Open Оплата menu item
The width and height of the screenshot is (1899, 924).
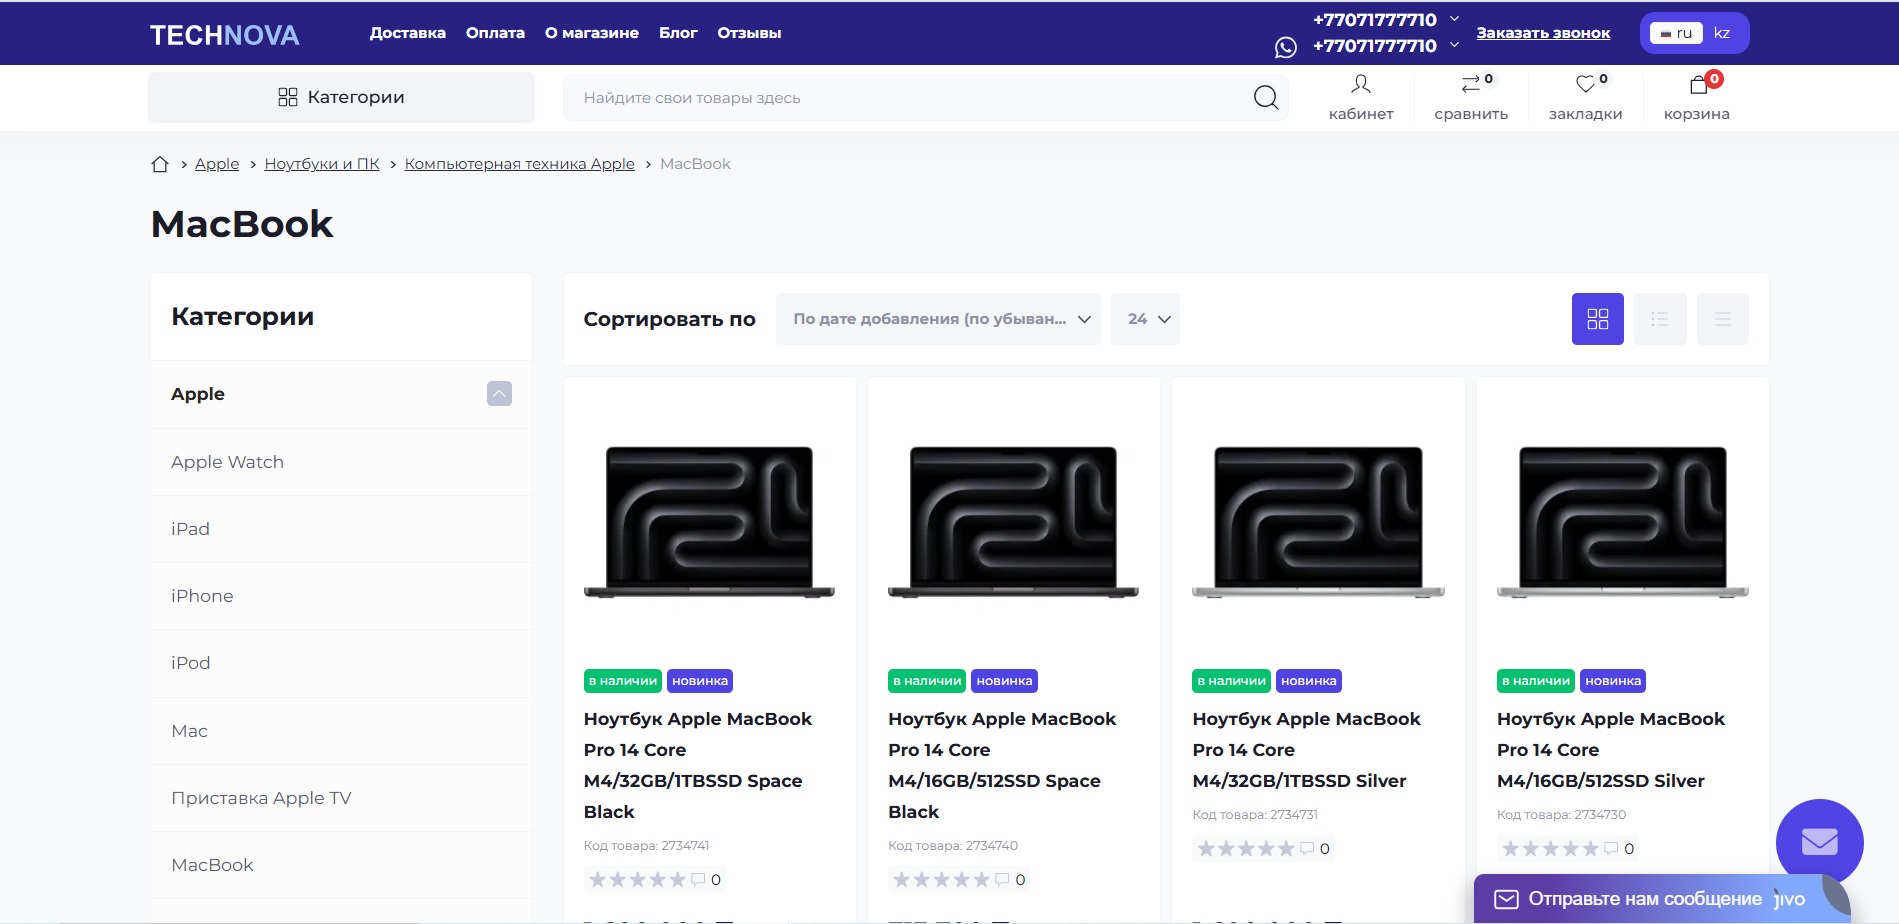[x=495, y=33]
